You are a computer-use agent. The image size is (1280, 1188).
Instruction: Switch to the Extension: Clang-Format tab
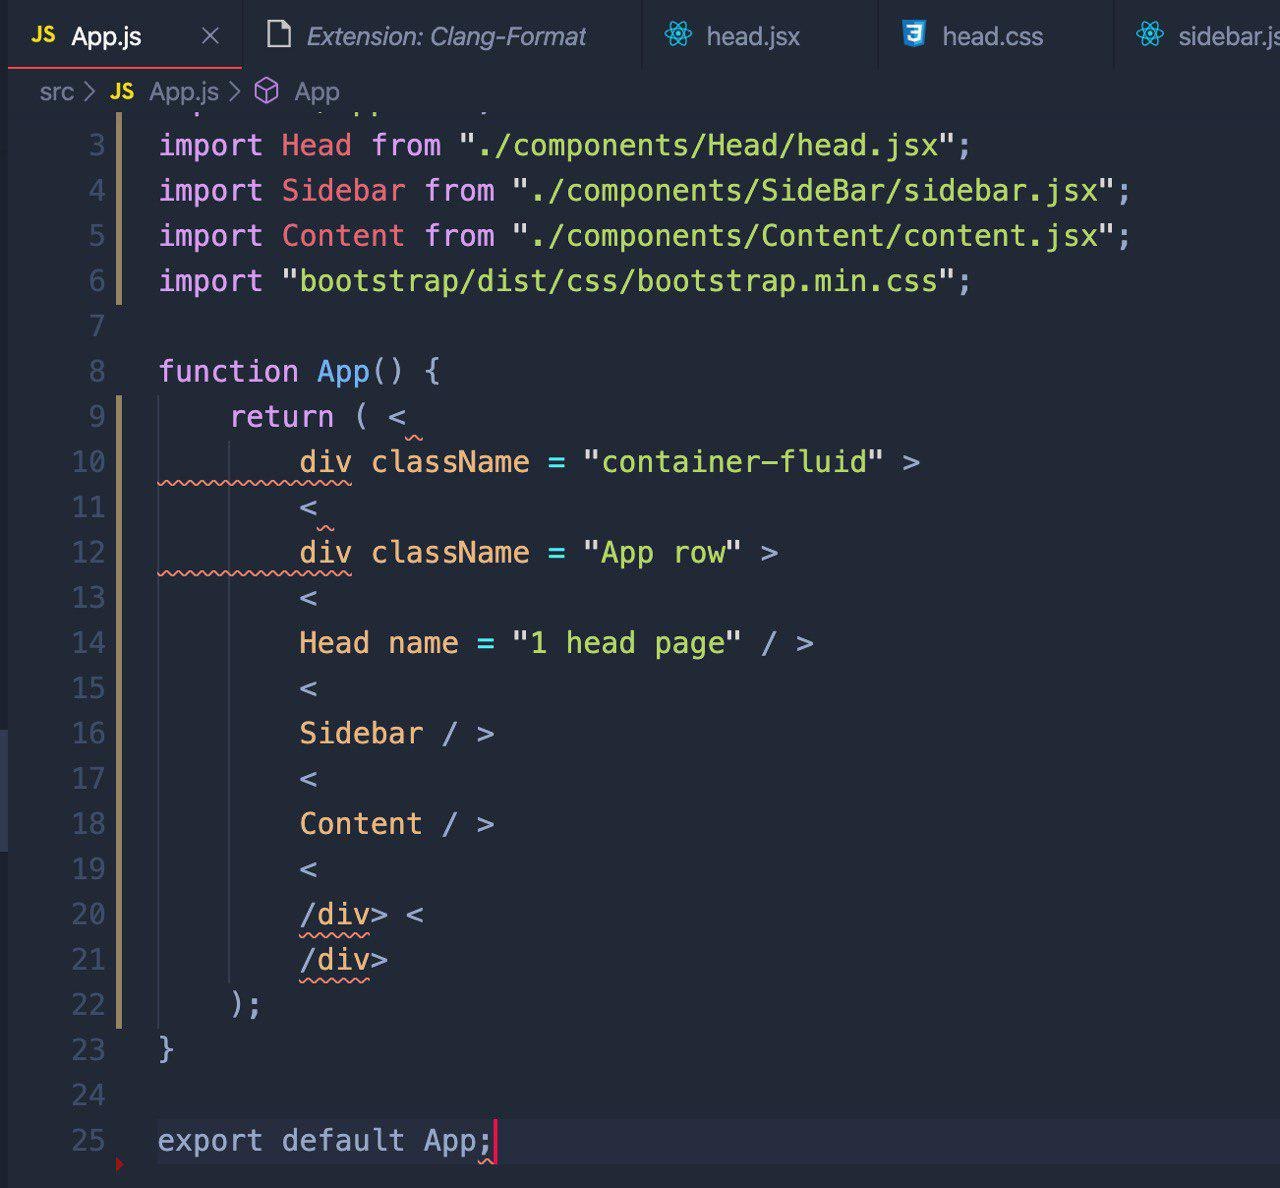pos(446,37)
